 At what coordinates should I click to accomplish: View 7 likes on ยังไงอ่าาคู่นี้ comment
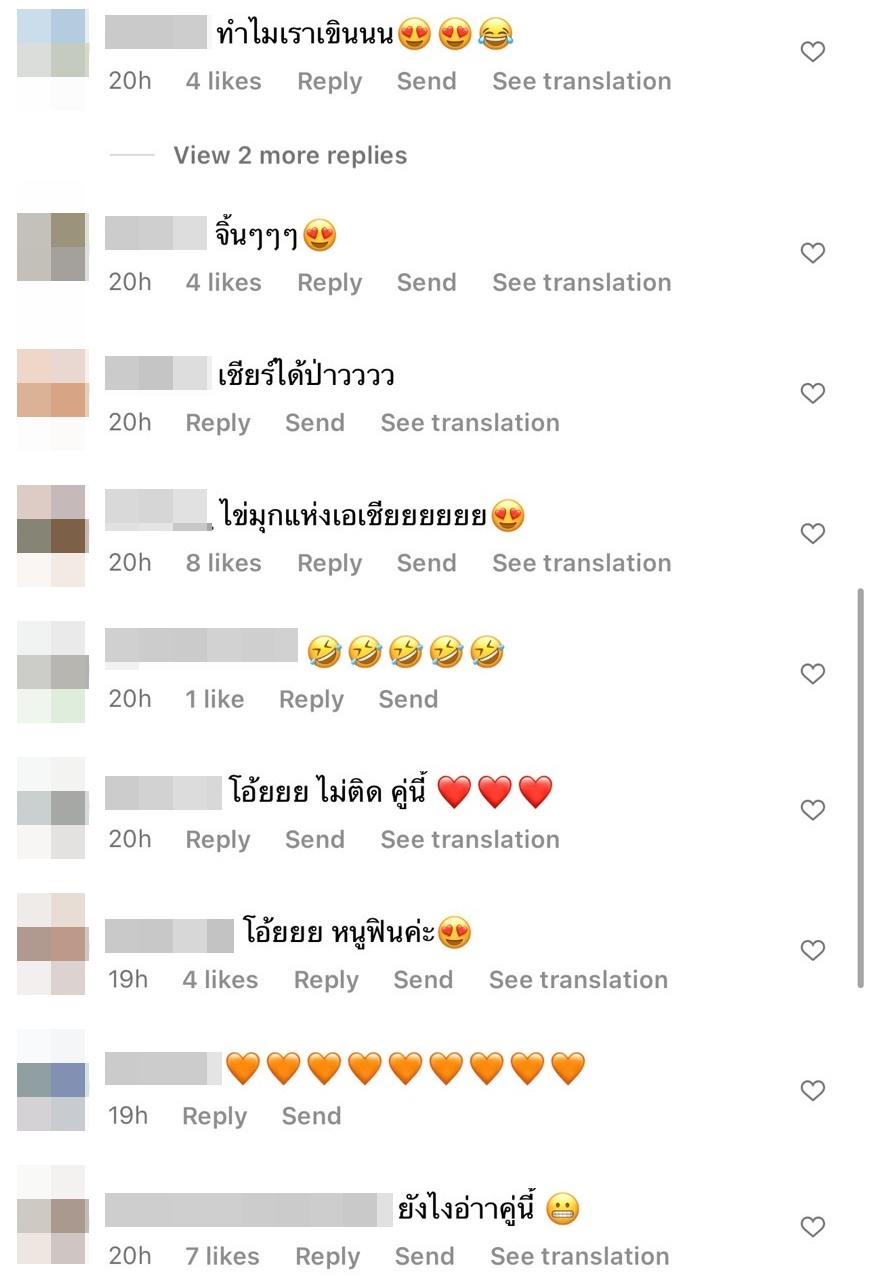pyautogui.click(x=223, y=1256)
